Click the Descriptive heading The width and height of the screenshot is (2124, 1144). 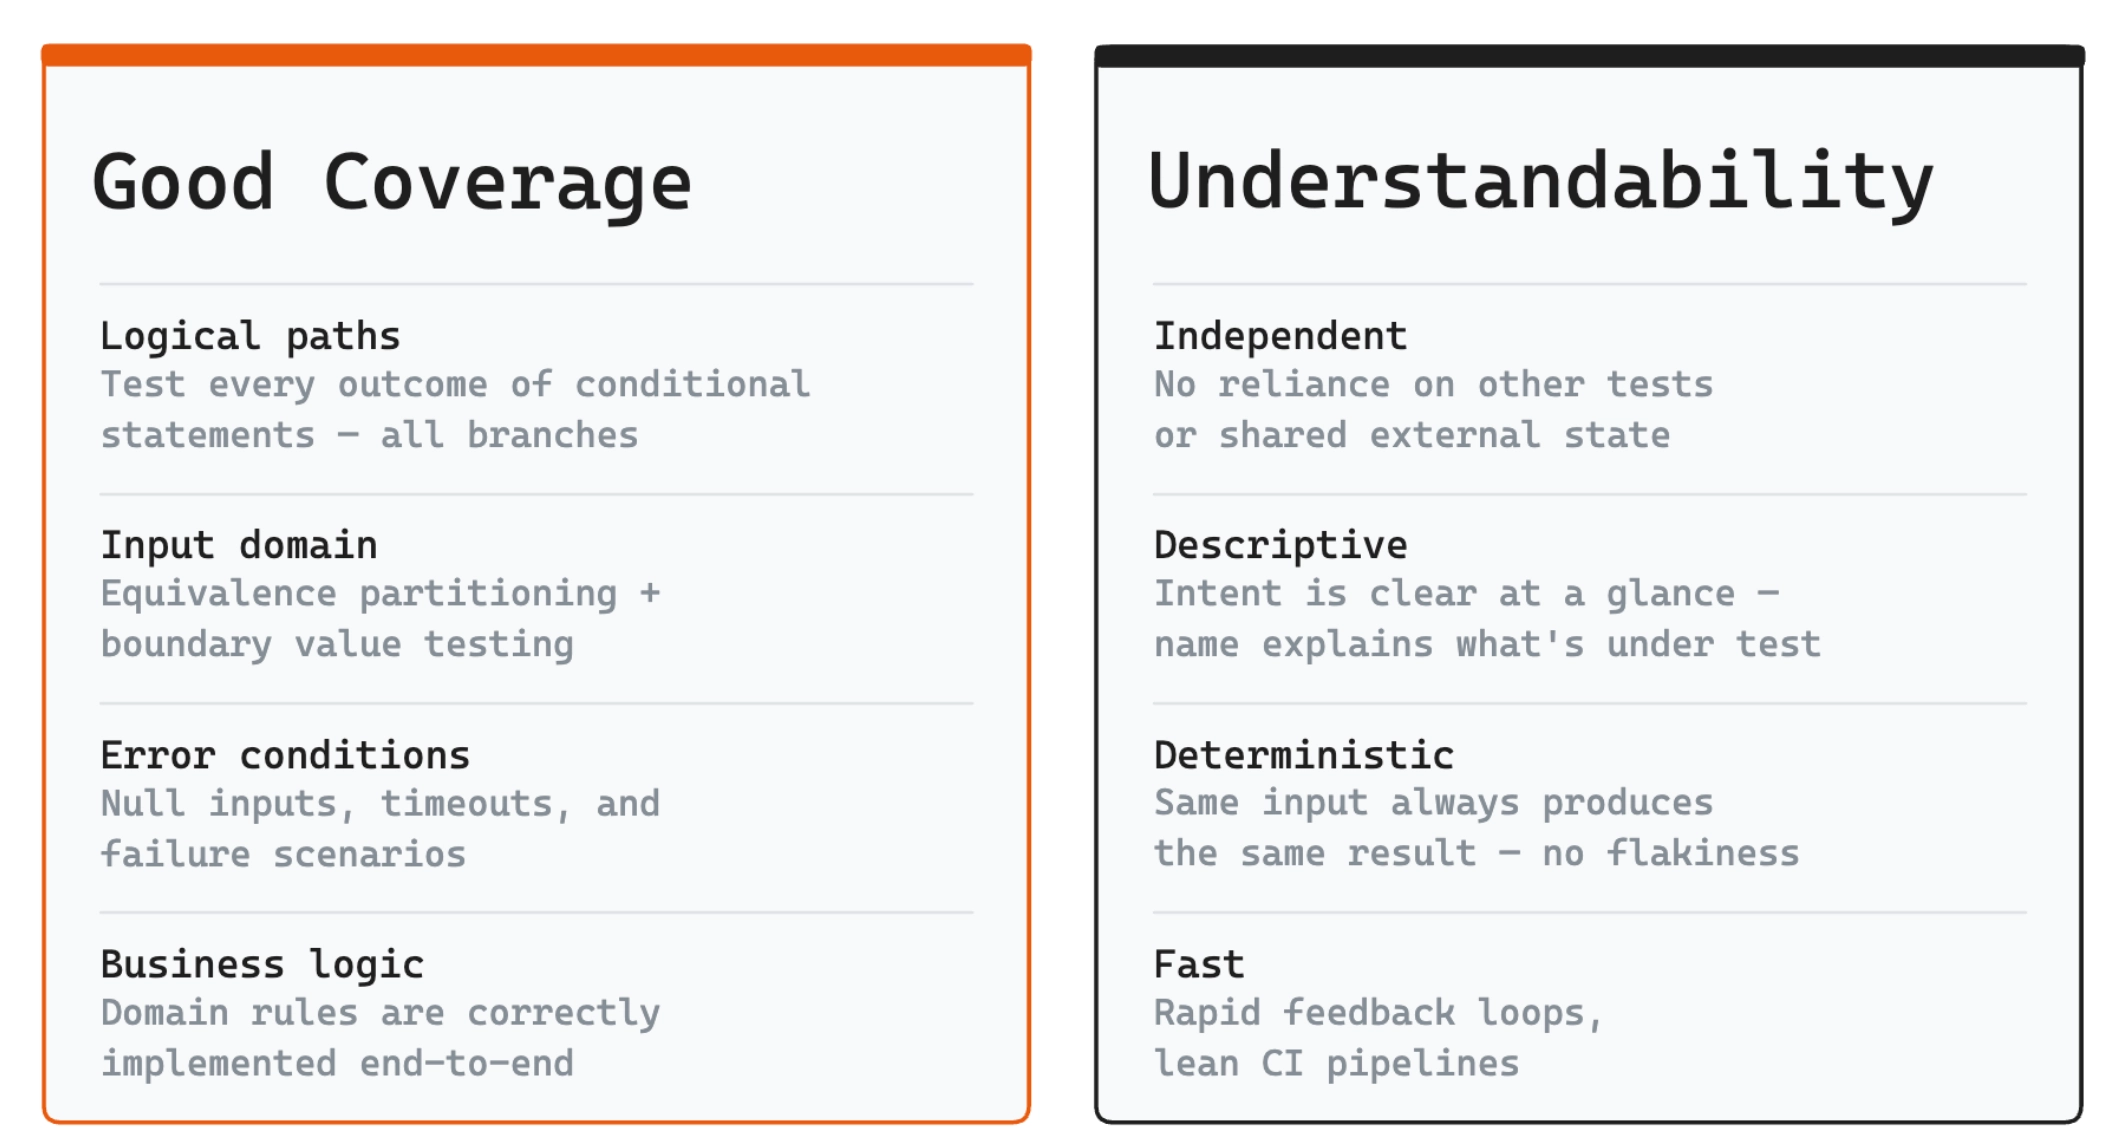1280,546
